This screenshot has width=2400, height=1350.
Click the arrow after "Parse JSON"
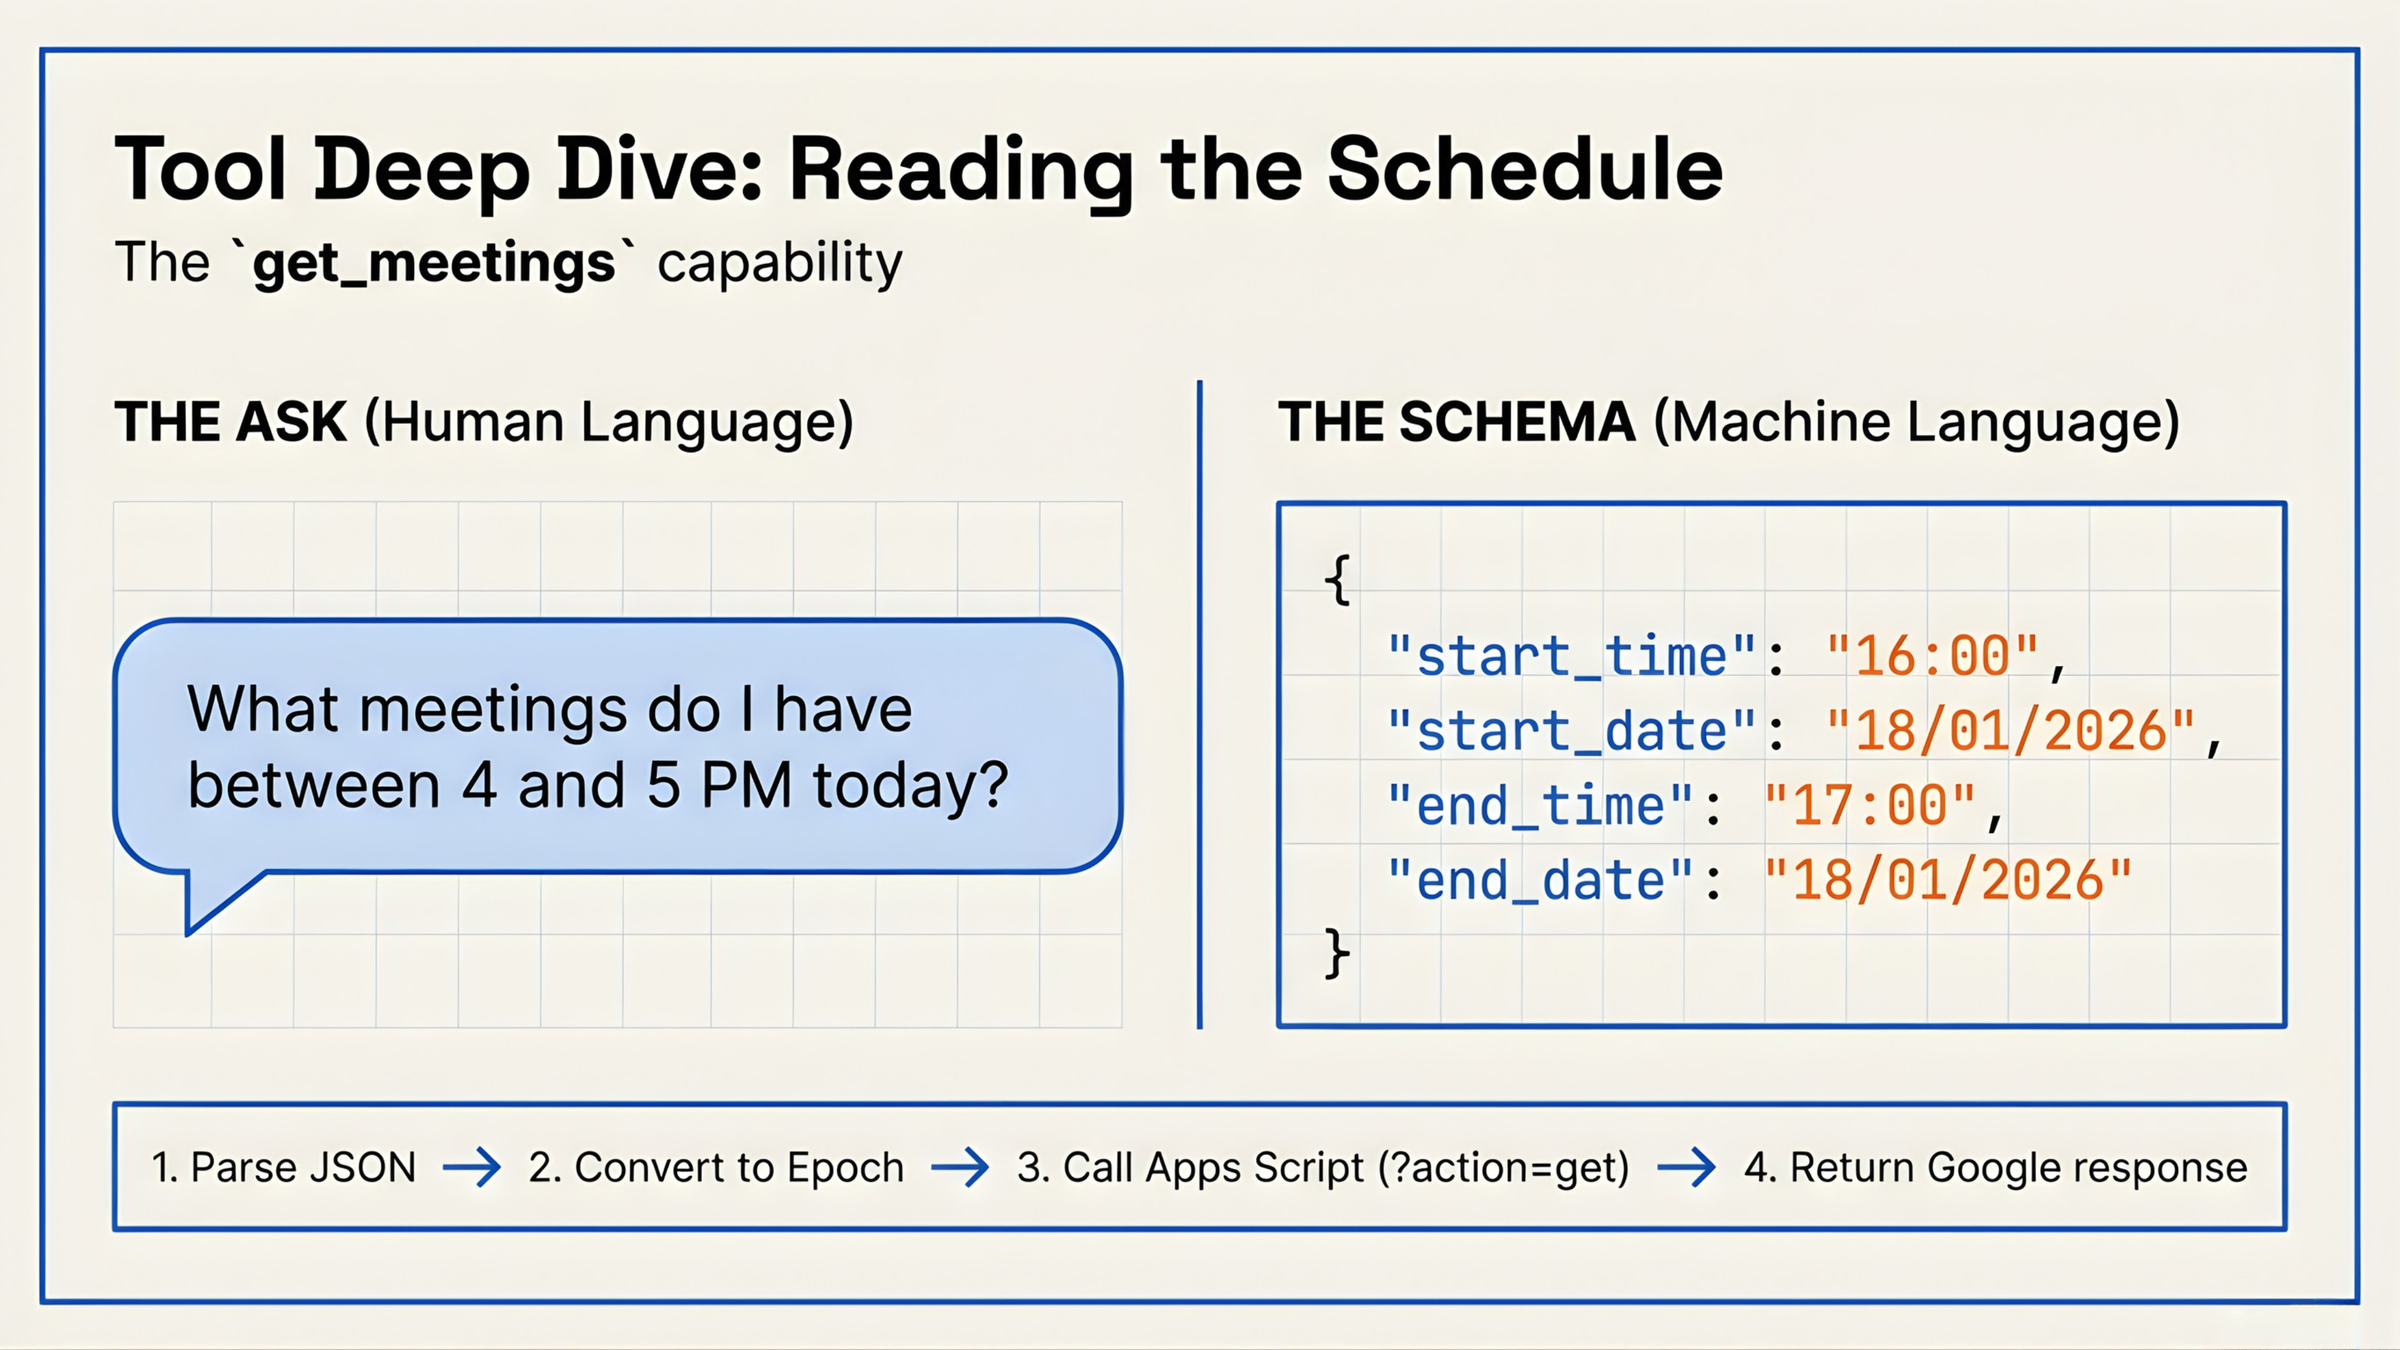click(x=471, y=1167)
